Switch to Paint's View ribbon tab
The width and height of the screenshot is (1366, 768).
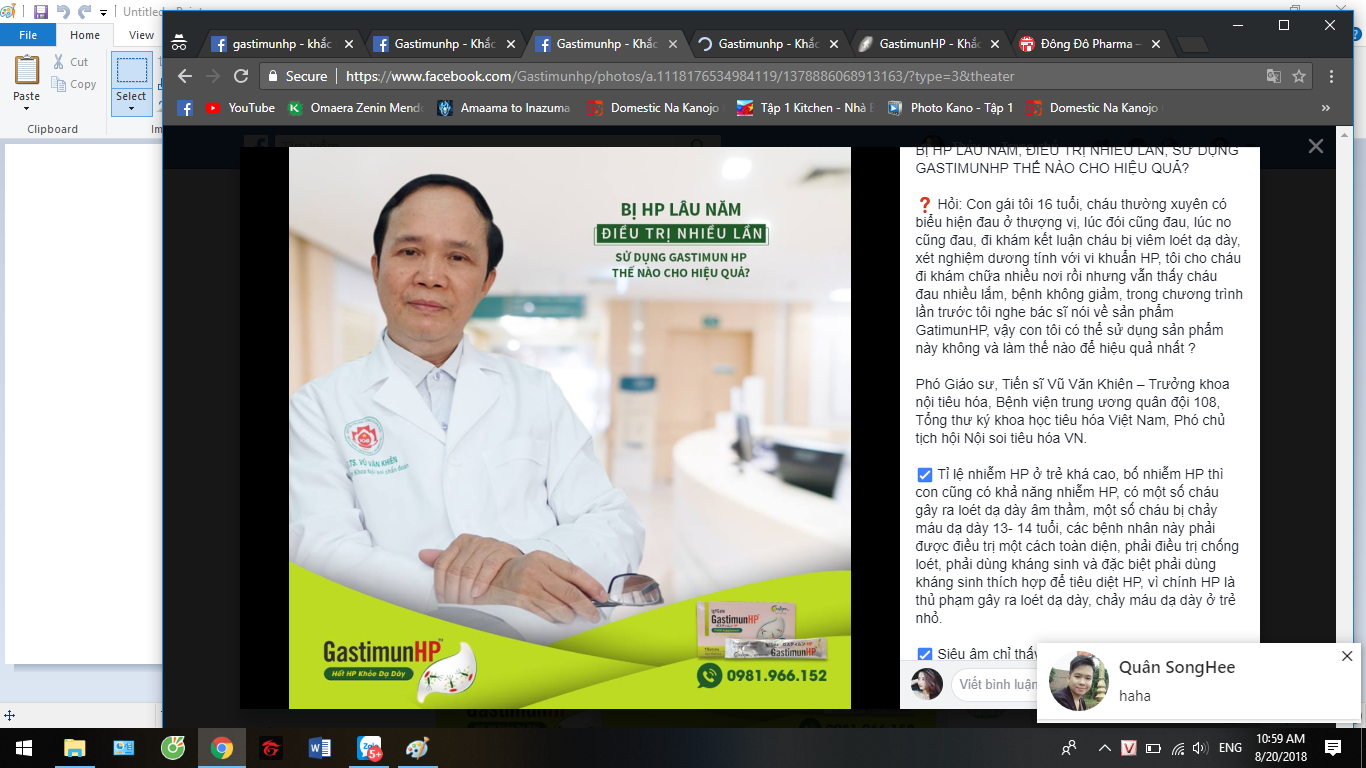click(142, 35)
